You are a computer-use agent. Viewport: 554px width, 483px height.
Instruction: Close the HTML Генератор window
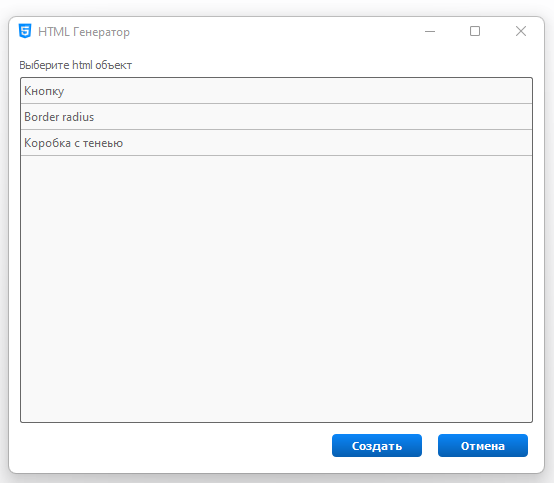(x=521, y=31)
